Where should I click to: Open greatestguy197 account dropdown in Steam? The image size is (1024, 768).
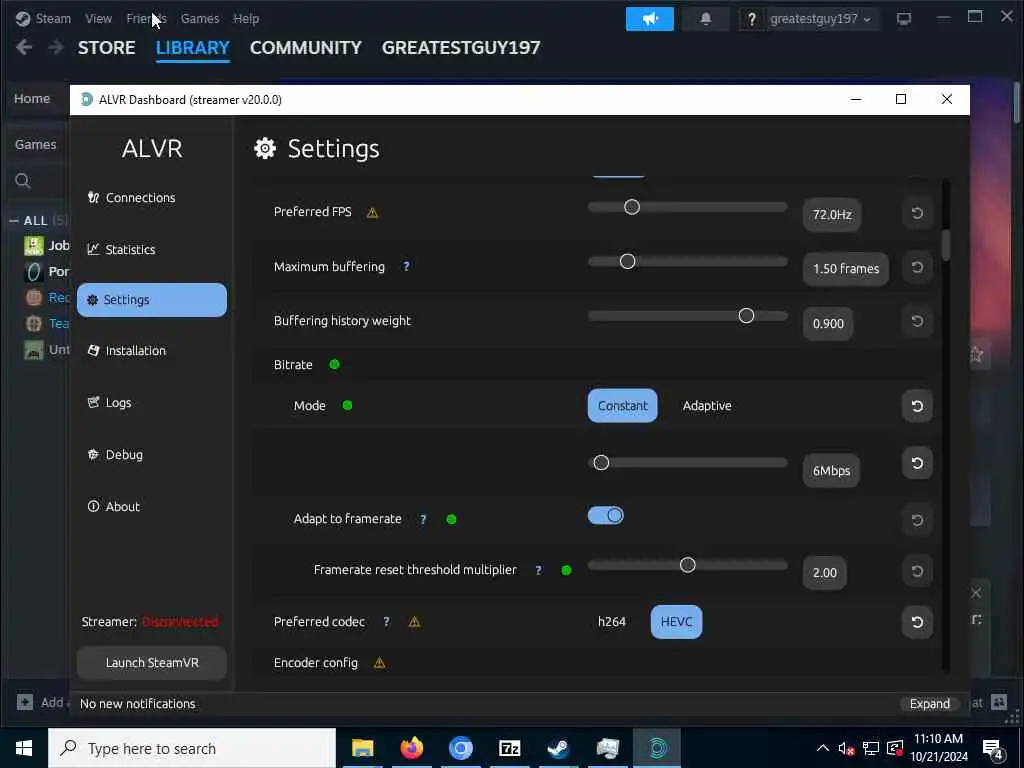click(x=820, y=19)
